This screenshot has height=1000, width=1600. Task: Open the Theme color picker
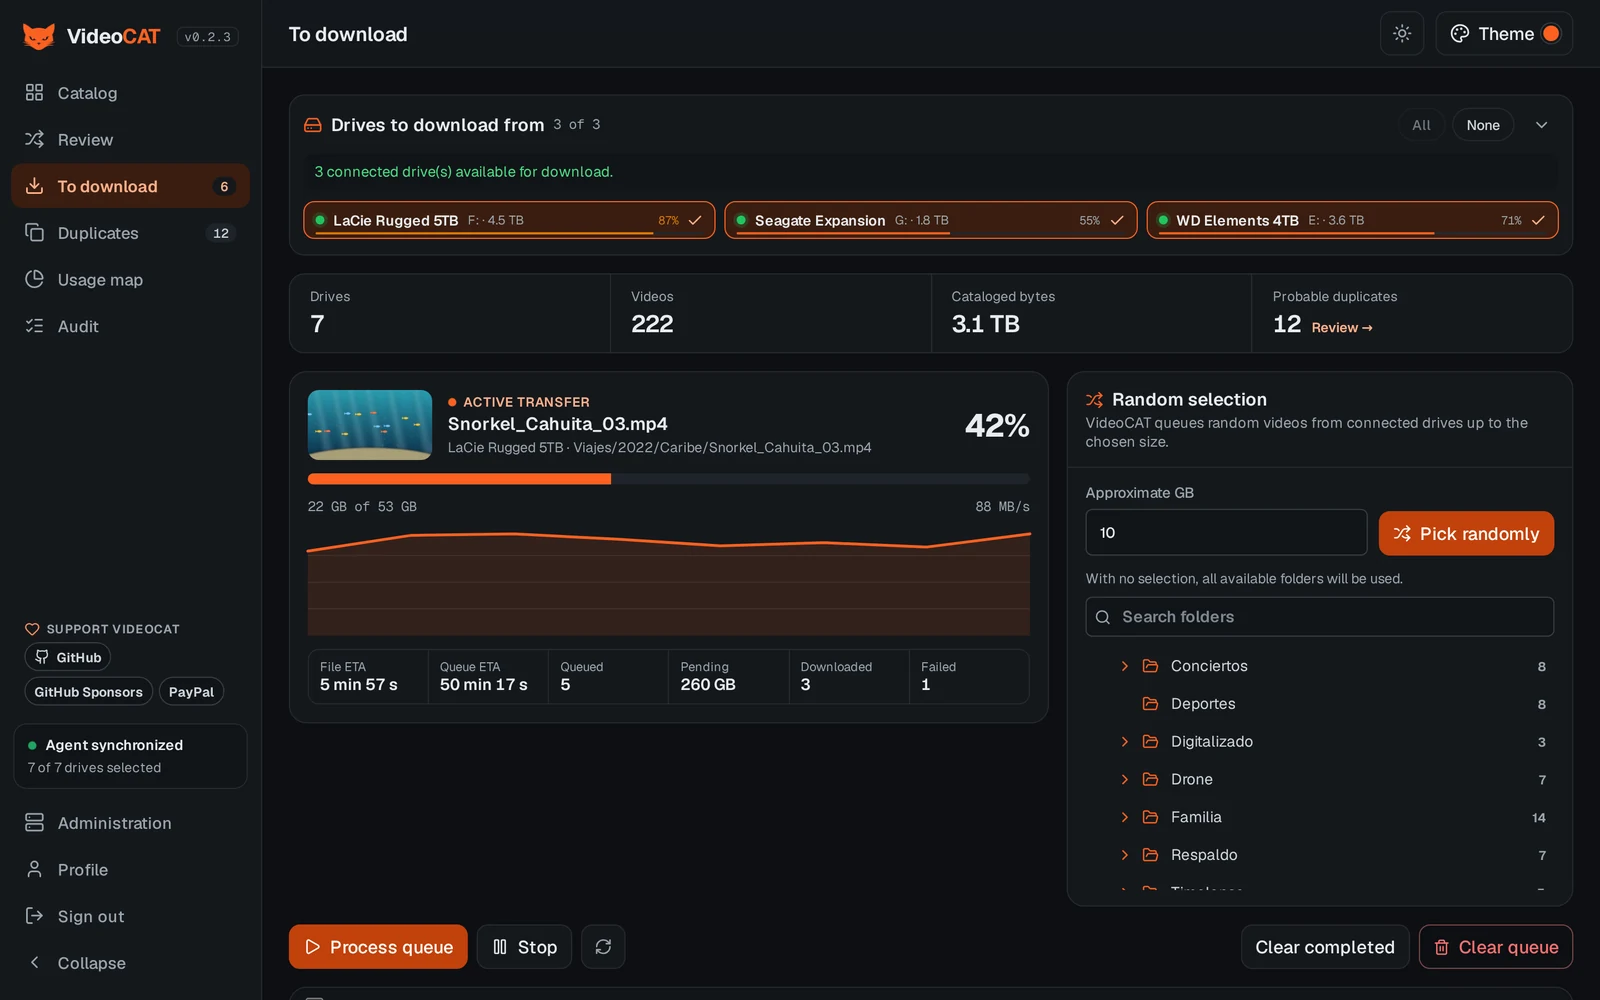click(x=1504, y=34)
